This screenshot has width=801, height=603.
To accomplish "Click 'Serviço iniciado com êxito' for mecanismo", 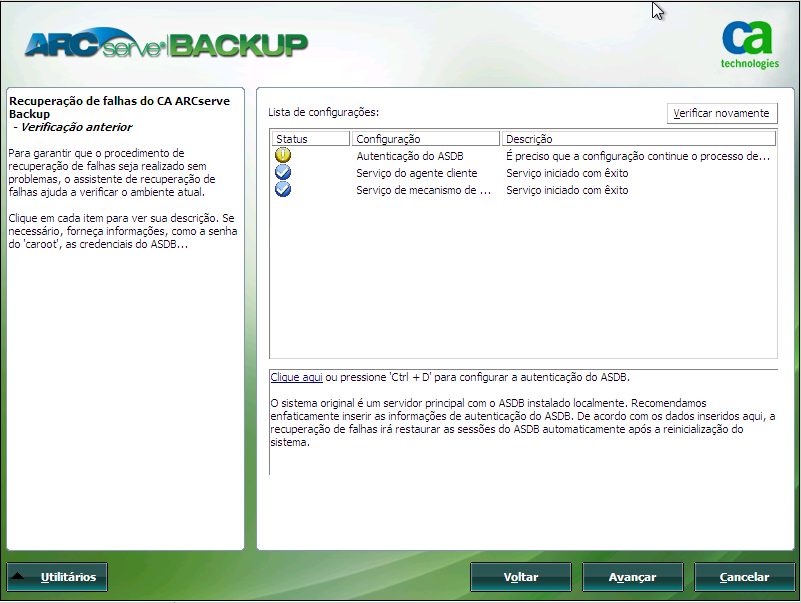I will coord(567,190).
